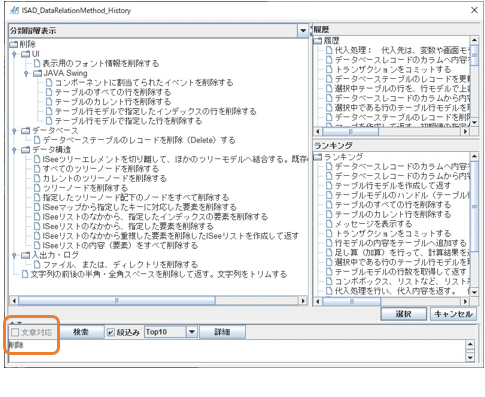Select テーブルモデルのハンドル row in ランキング

402,195
